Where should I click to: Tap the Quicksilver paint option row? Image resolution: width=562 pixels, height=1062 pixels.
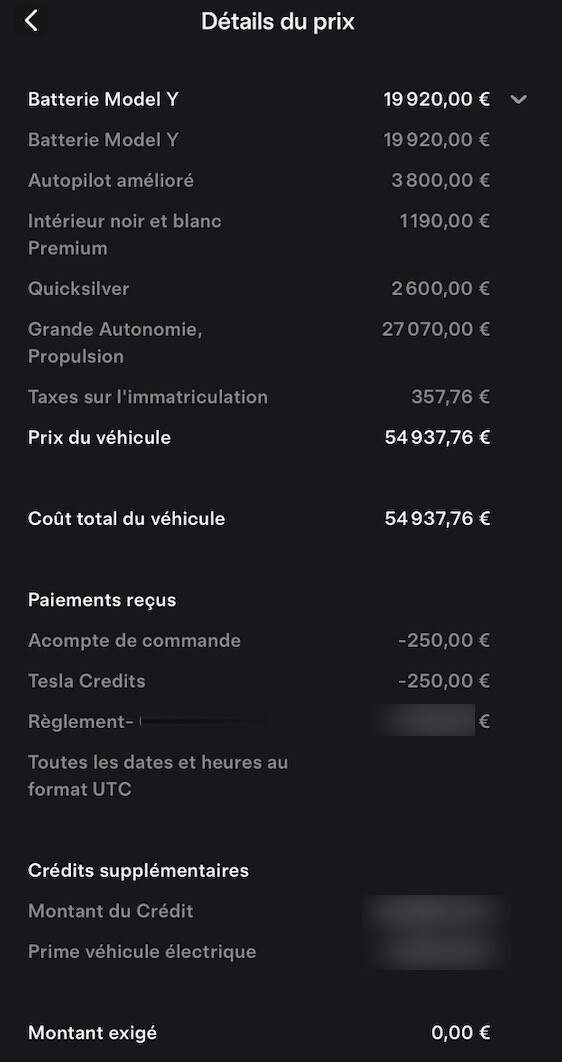pos(259,289)
